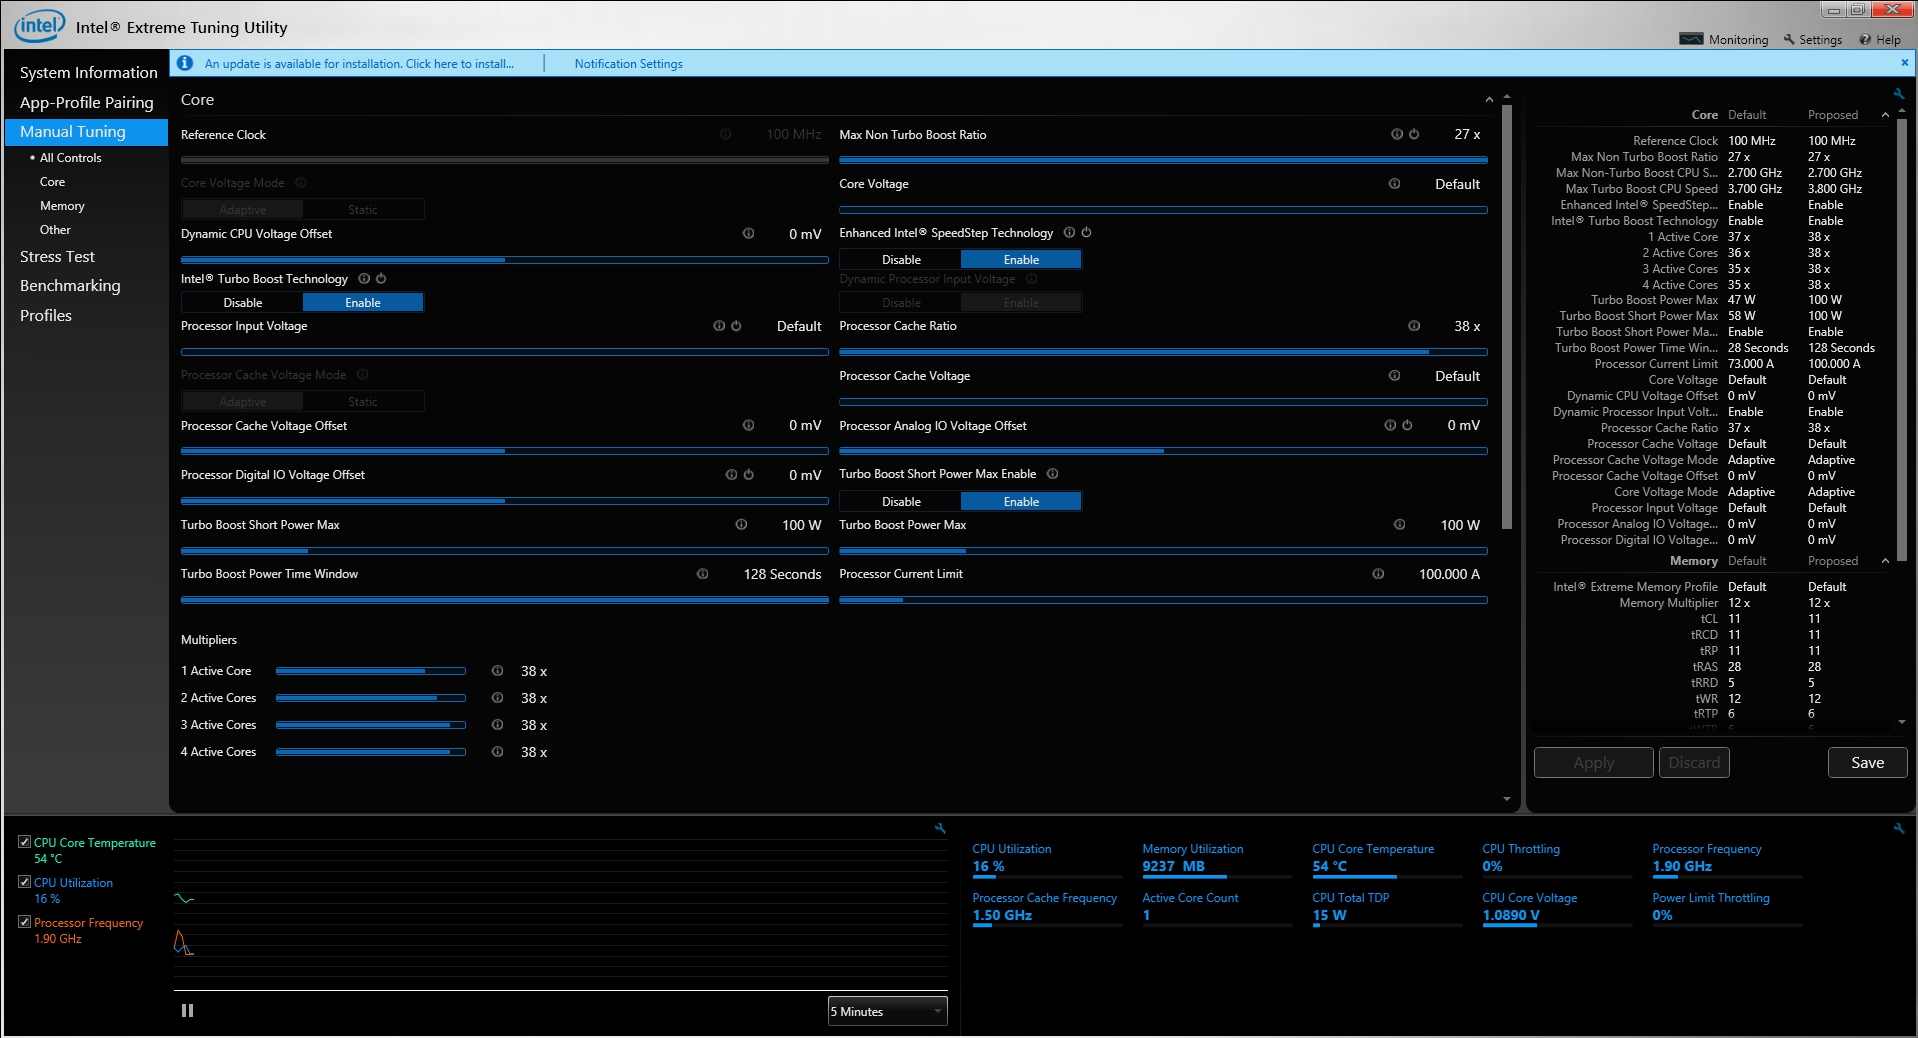Toggle CPU Utilization graph checkbox
This screenshot has height=1038, width=1918.
tap(24, 882)
